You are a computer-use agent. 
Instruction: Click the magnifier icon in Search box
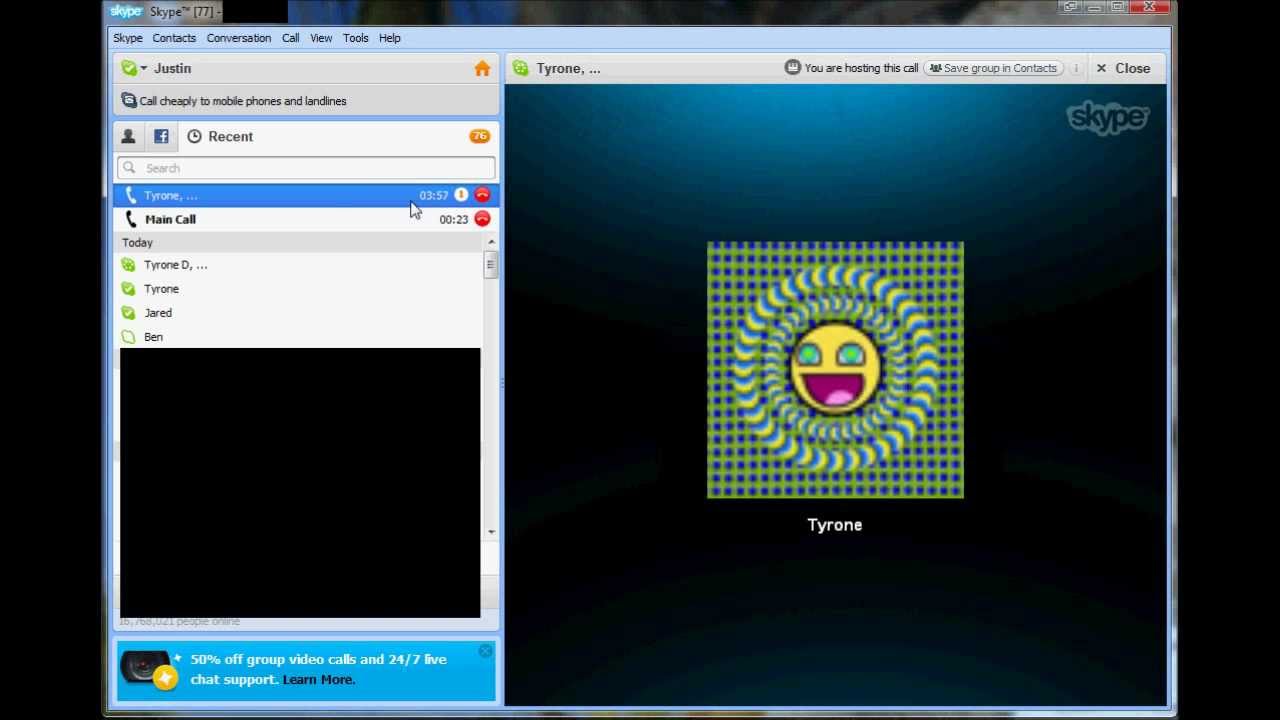coord(129,168)
